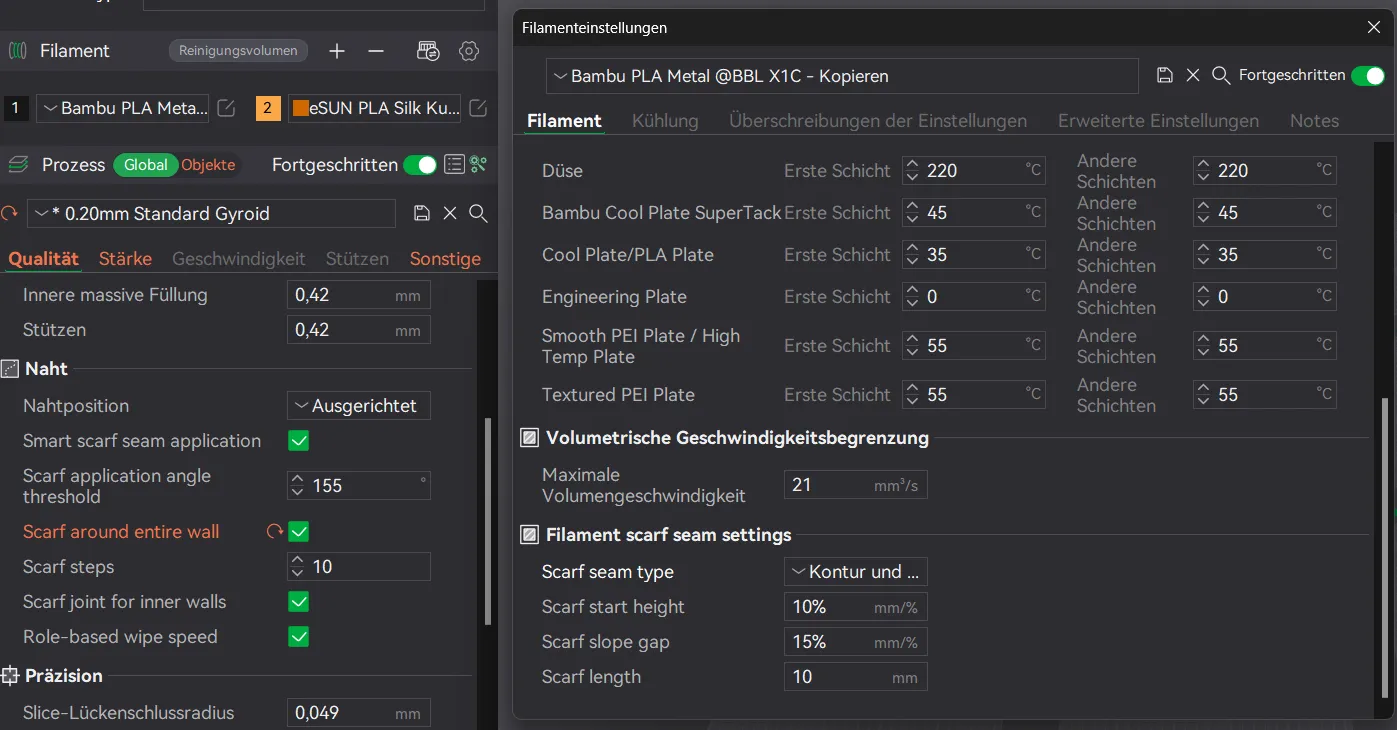Screen dimensions: 1397x730
Task: Switch to Stärke tab
Action: (x=125, y=259)
